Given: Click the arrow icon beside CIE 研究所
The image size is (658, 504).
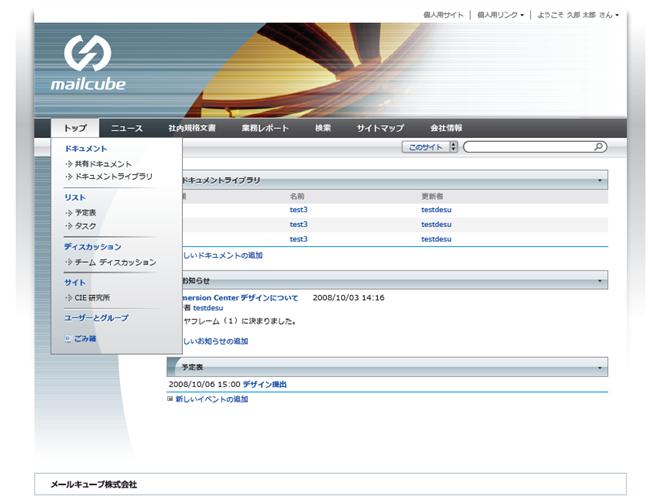Looking at the screenshot, I should (x=68, y=298).
